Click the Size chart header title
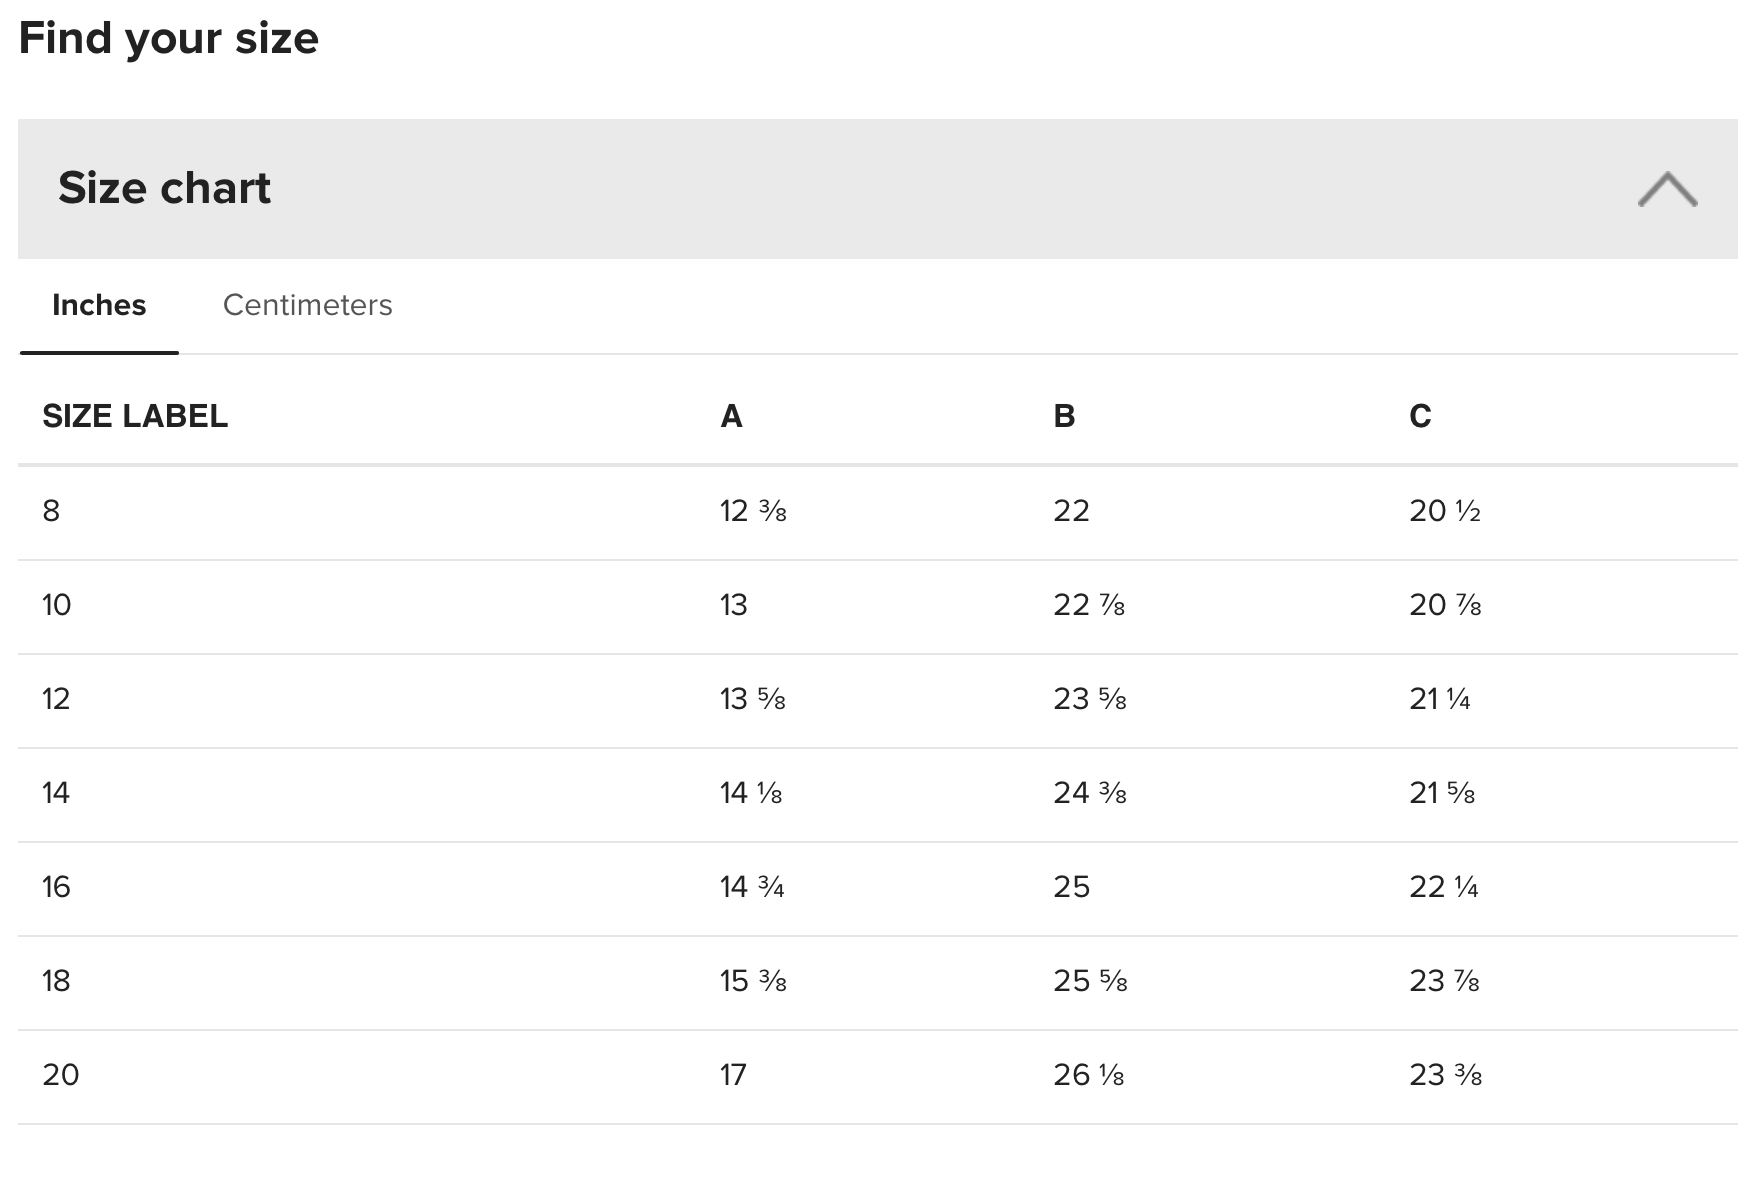Viewport: 1752px width, 1184px height. [x=164, y=188]
